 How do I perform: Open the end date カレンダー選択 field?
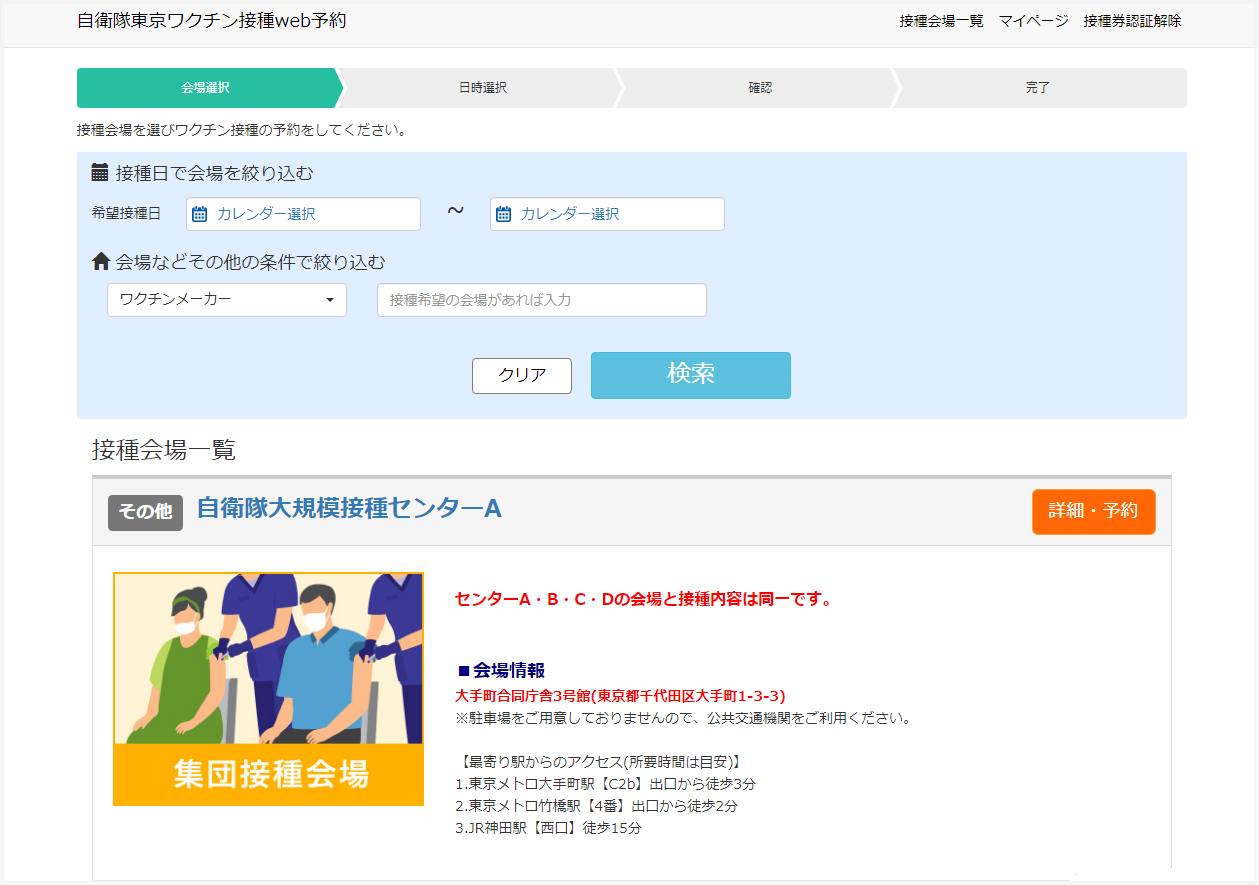607,214
